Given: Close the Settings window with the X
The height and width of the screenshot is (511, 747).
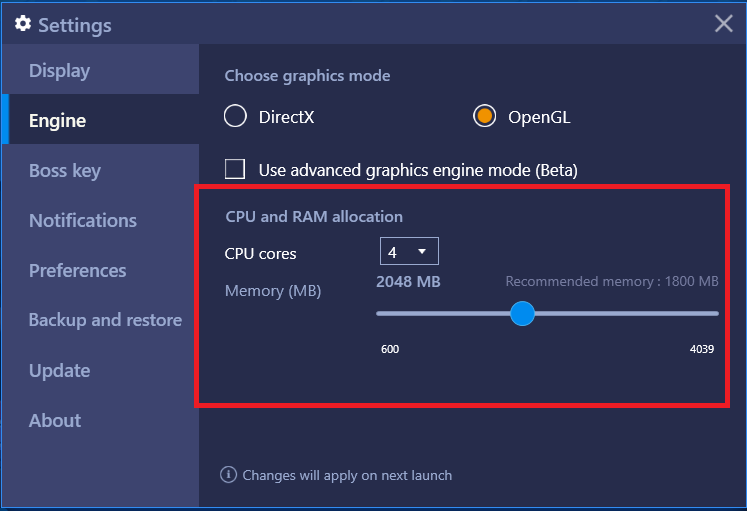Looking at the screenshot, I should tap(723, 23).
